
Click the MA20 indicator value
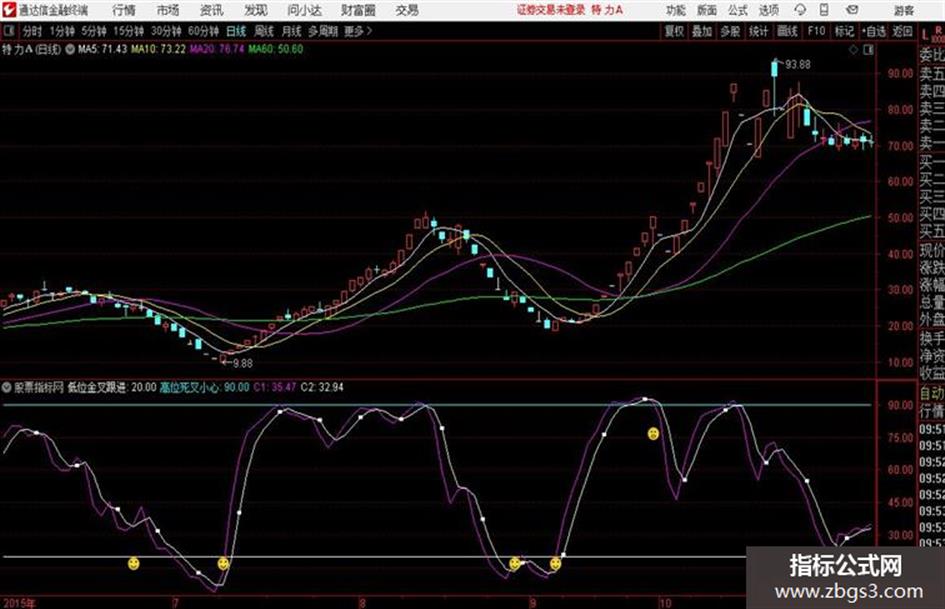pyautogui.click(x=217, y=49)
